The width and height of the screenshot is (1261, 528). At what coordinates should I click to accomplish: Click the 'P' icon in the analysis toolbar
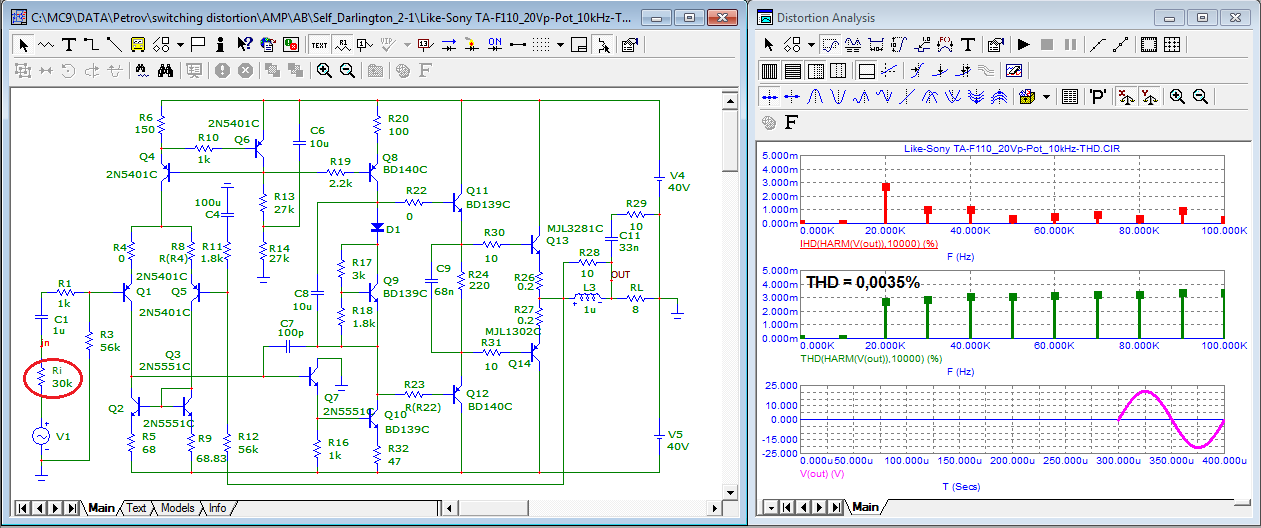point(1097,97)
